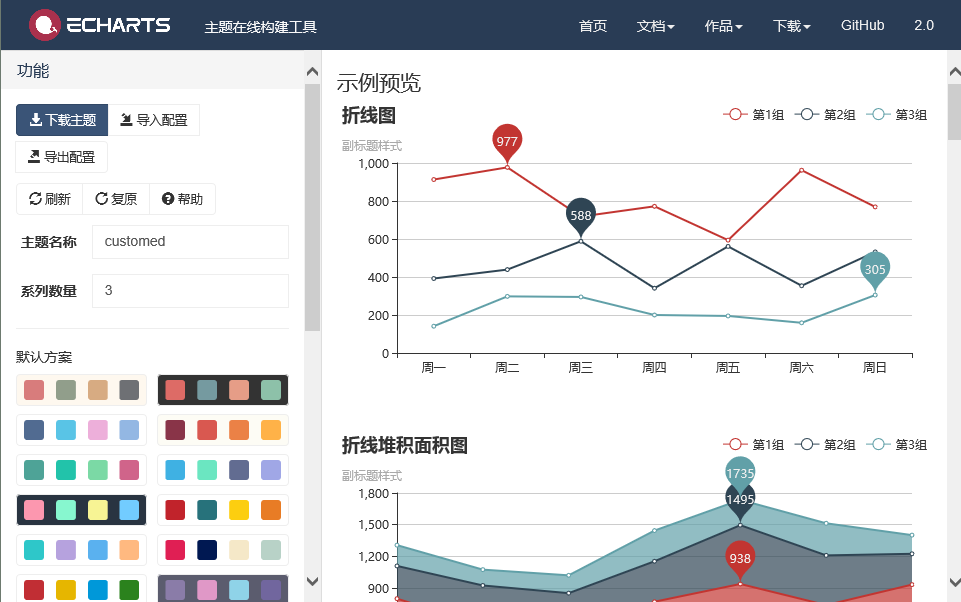
Task: Select the dark navy pastel theme scheme
Action: click(82, 510)
